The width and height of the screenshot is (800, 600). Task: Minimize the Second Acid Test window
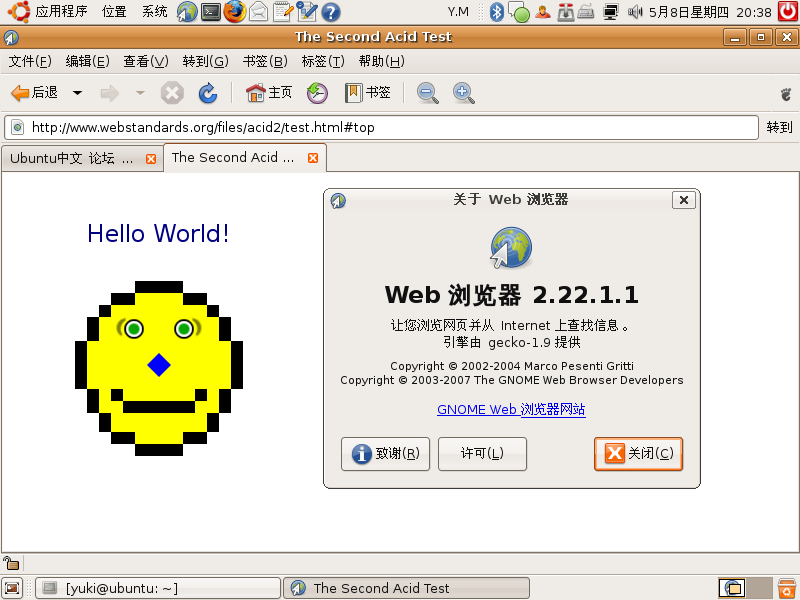(x=735, y=37)
